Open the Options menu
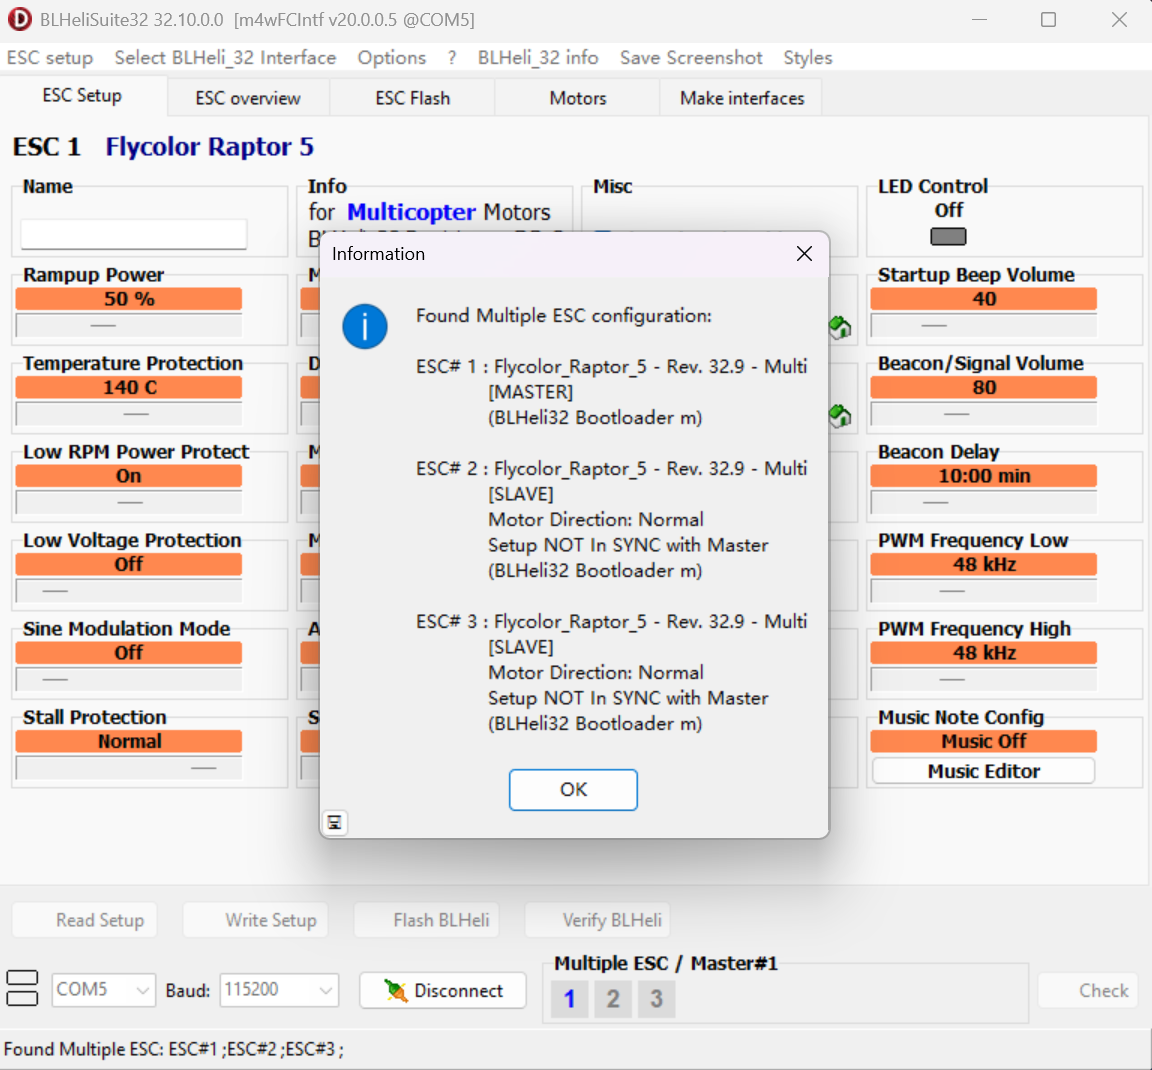The height and width of the screenshot is (1070, 1152). [392, 57]
